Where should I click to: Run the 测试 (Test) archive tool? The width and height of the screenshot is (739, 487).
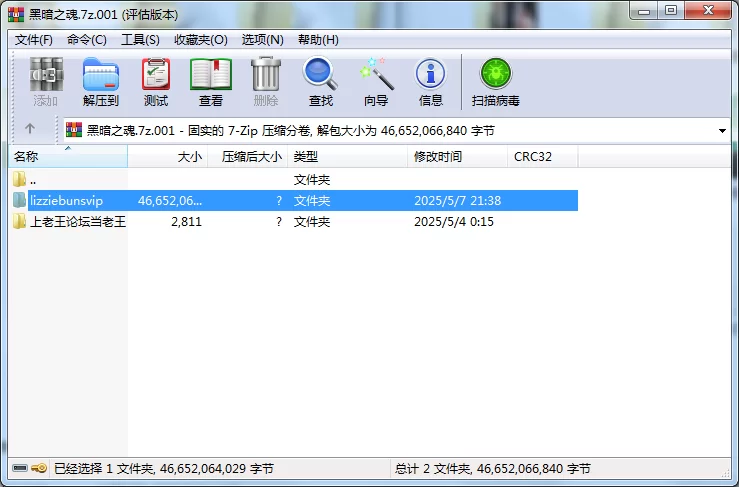156,82
